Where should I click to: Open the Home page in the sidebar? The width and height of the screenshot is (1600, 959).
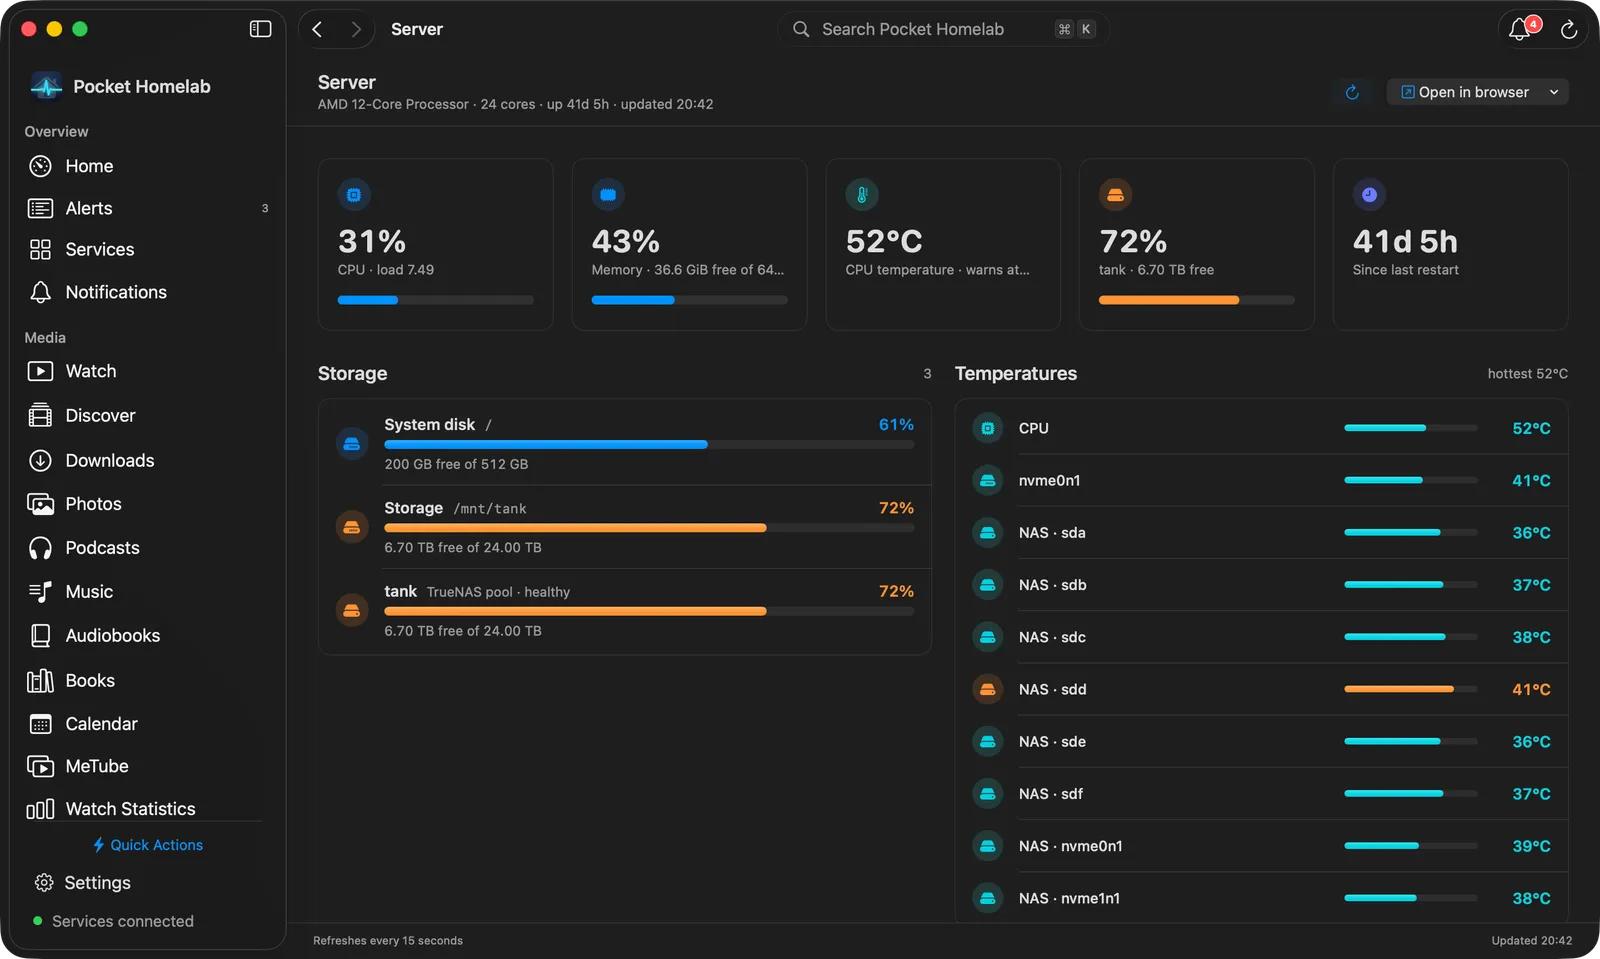pos(147,166)
